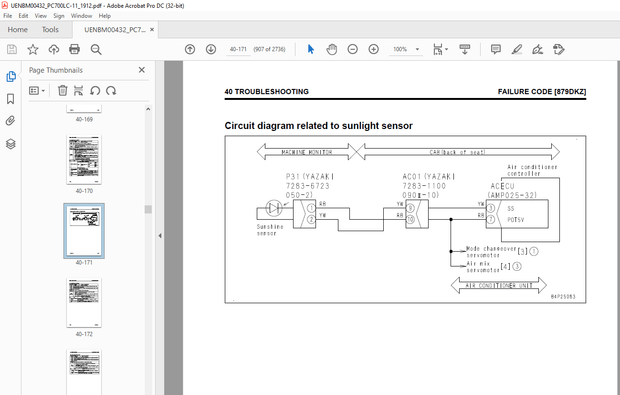
Task: Click the 40 TROUBLESHOOTING header text
Action: tap(267, 92)
